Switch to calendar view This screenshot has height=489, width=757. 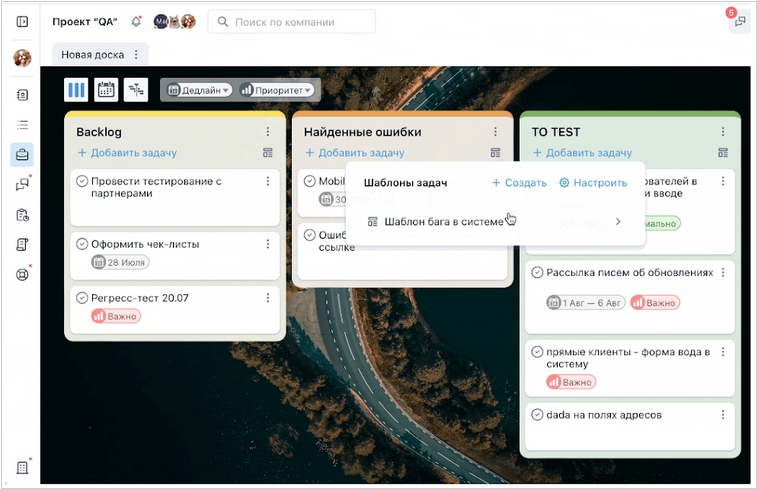(106, 90)
